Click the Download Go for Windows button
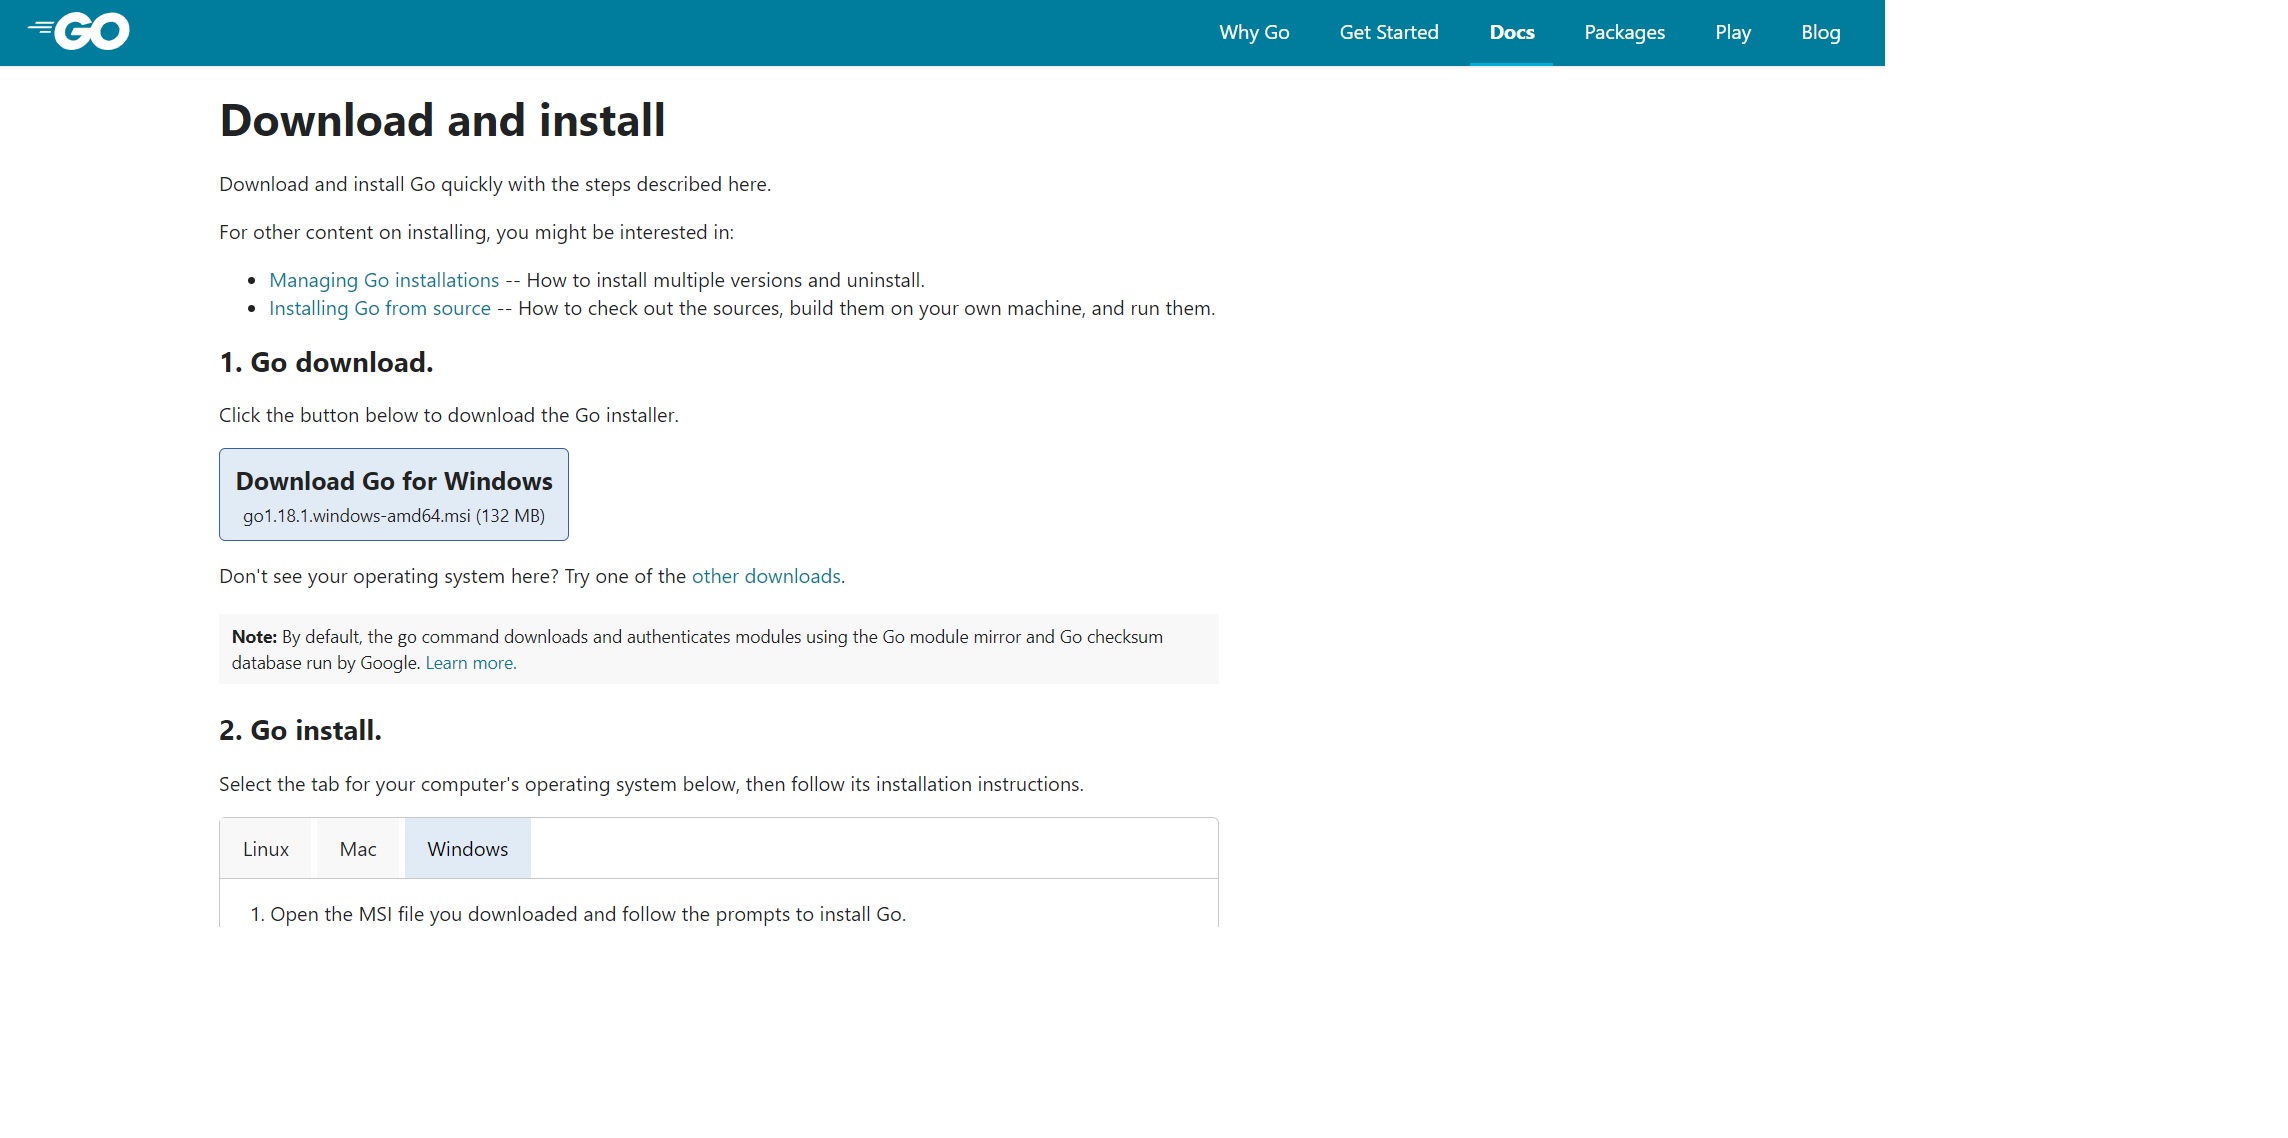 coord(394,494)
